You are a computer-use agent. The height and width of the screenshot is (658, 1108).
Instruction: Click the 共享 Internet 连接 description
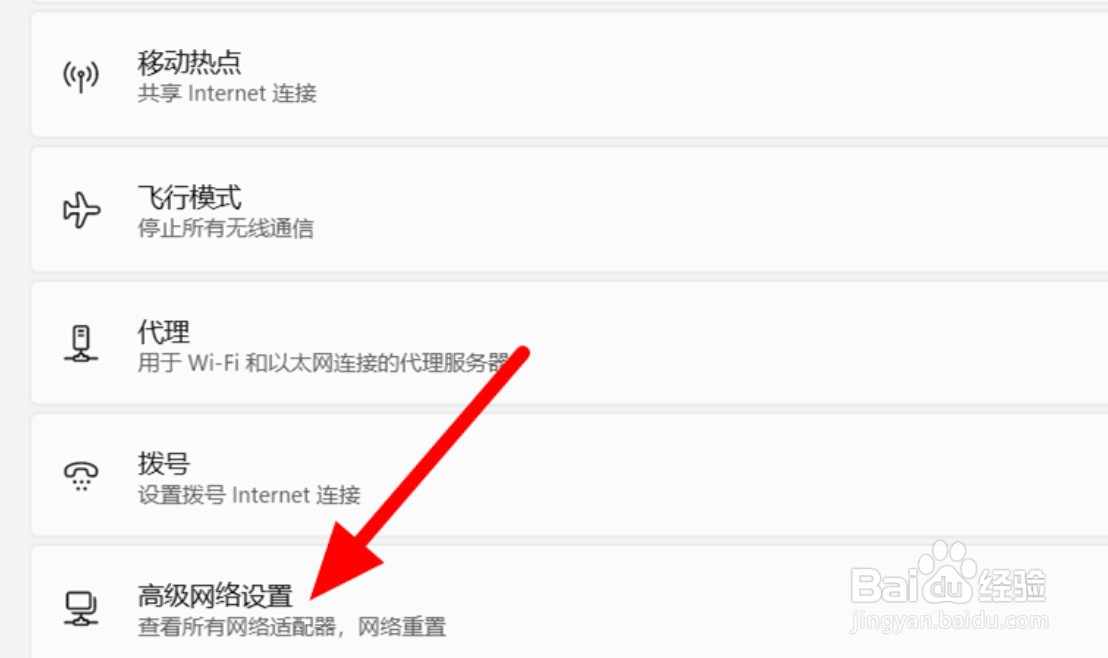click(x=227, y=93)
